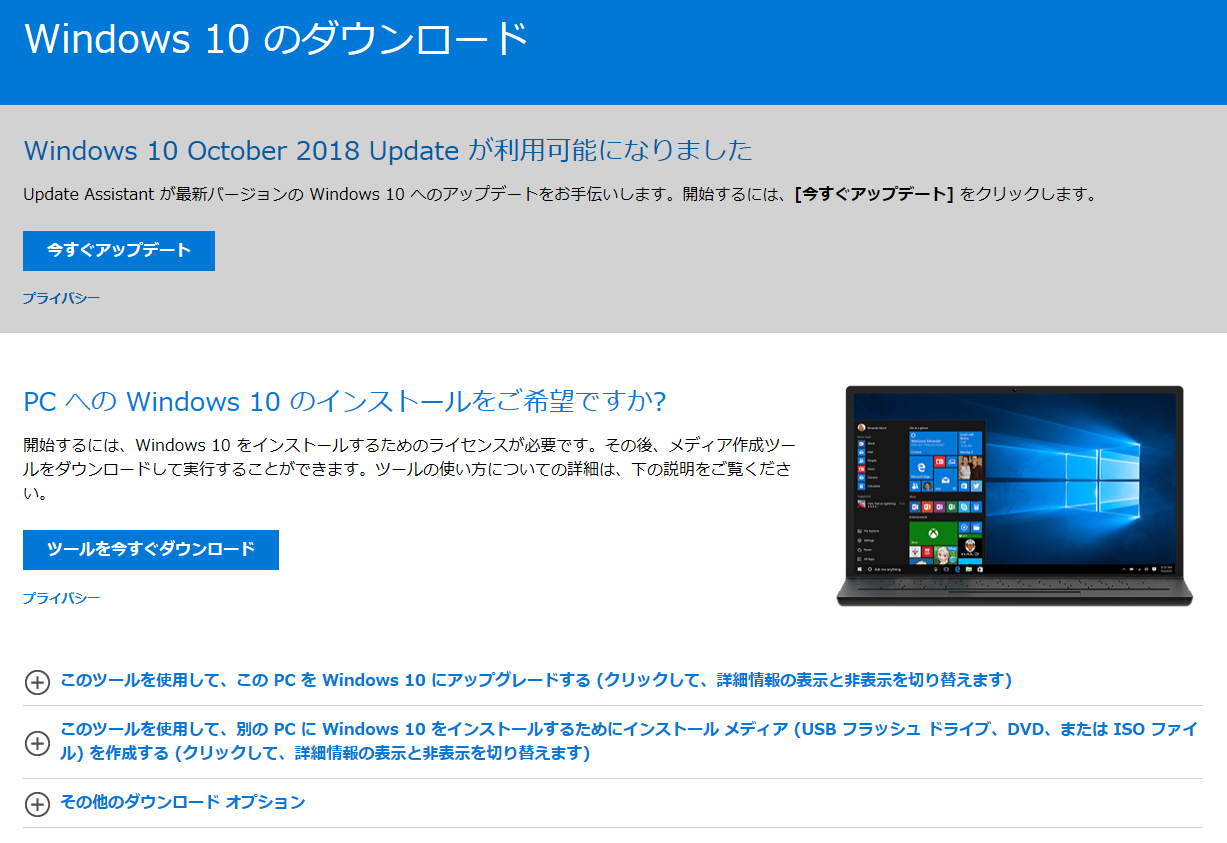The image size is (1227, 843).
Task: Open the この PC を Windows 10 にアップグレードする link
Action: (536, 680)
